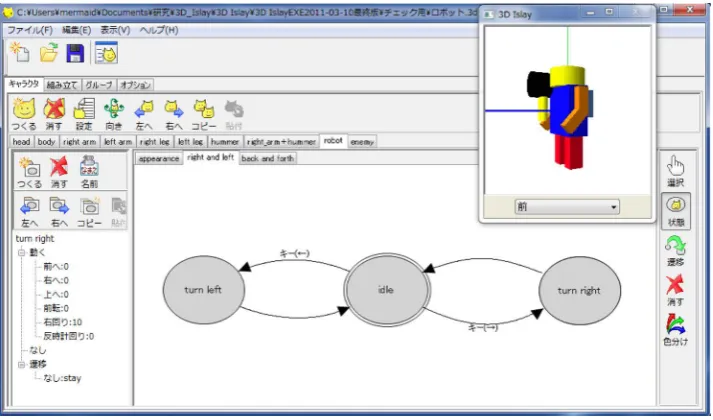
Task: Switch to the オプション tab
Action: coord(136,85)
